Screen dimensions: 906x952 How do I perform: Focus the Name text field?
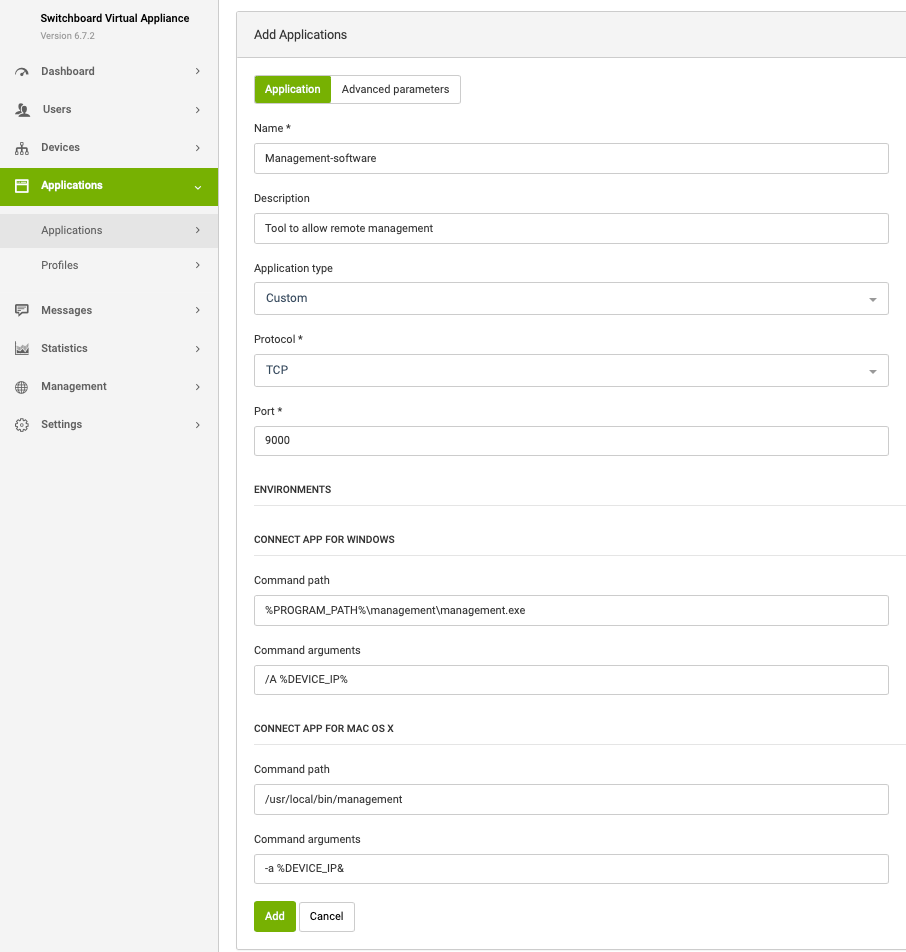click(x=571, y=158)
